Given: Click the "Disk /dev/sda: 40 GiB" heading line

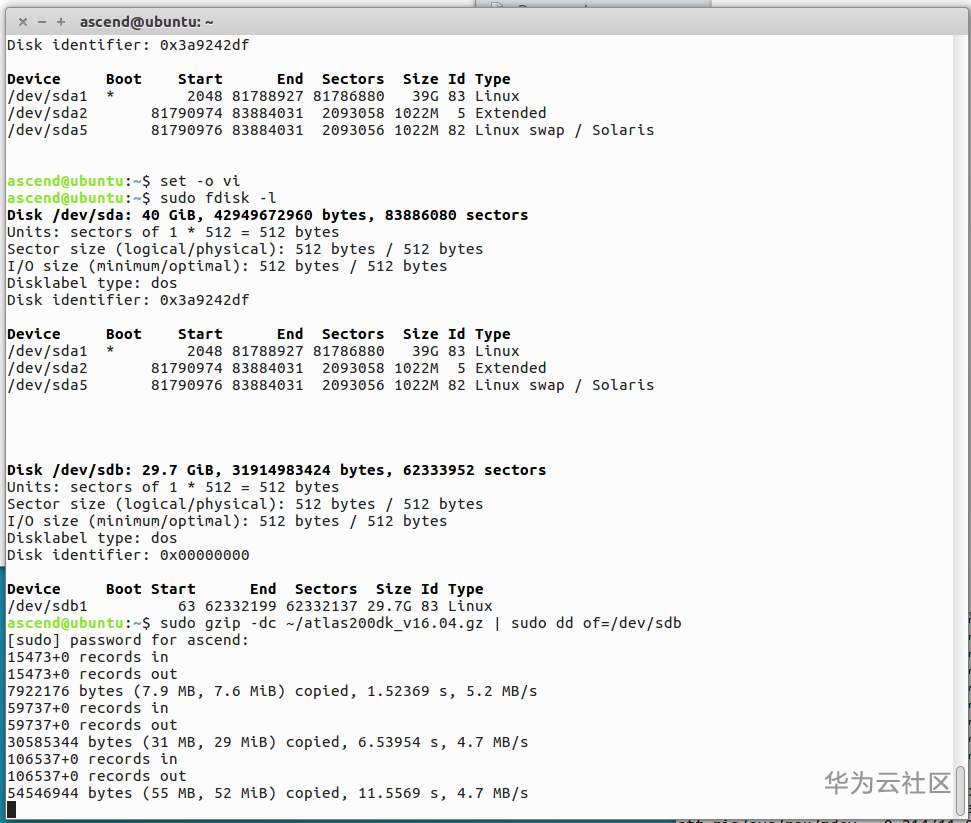Looking at the screenshot, I should [x=268, y=216].
